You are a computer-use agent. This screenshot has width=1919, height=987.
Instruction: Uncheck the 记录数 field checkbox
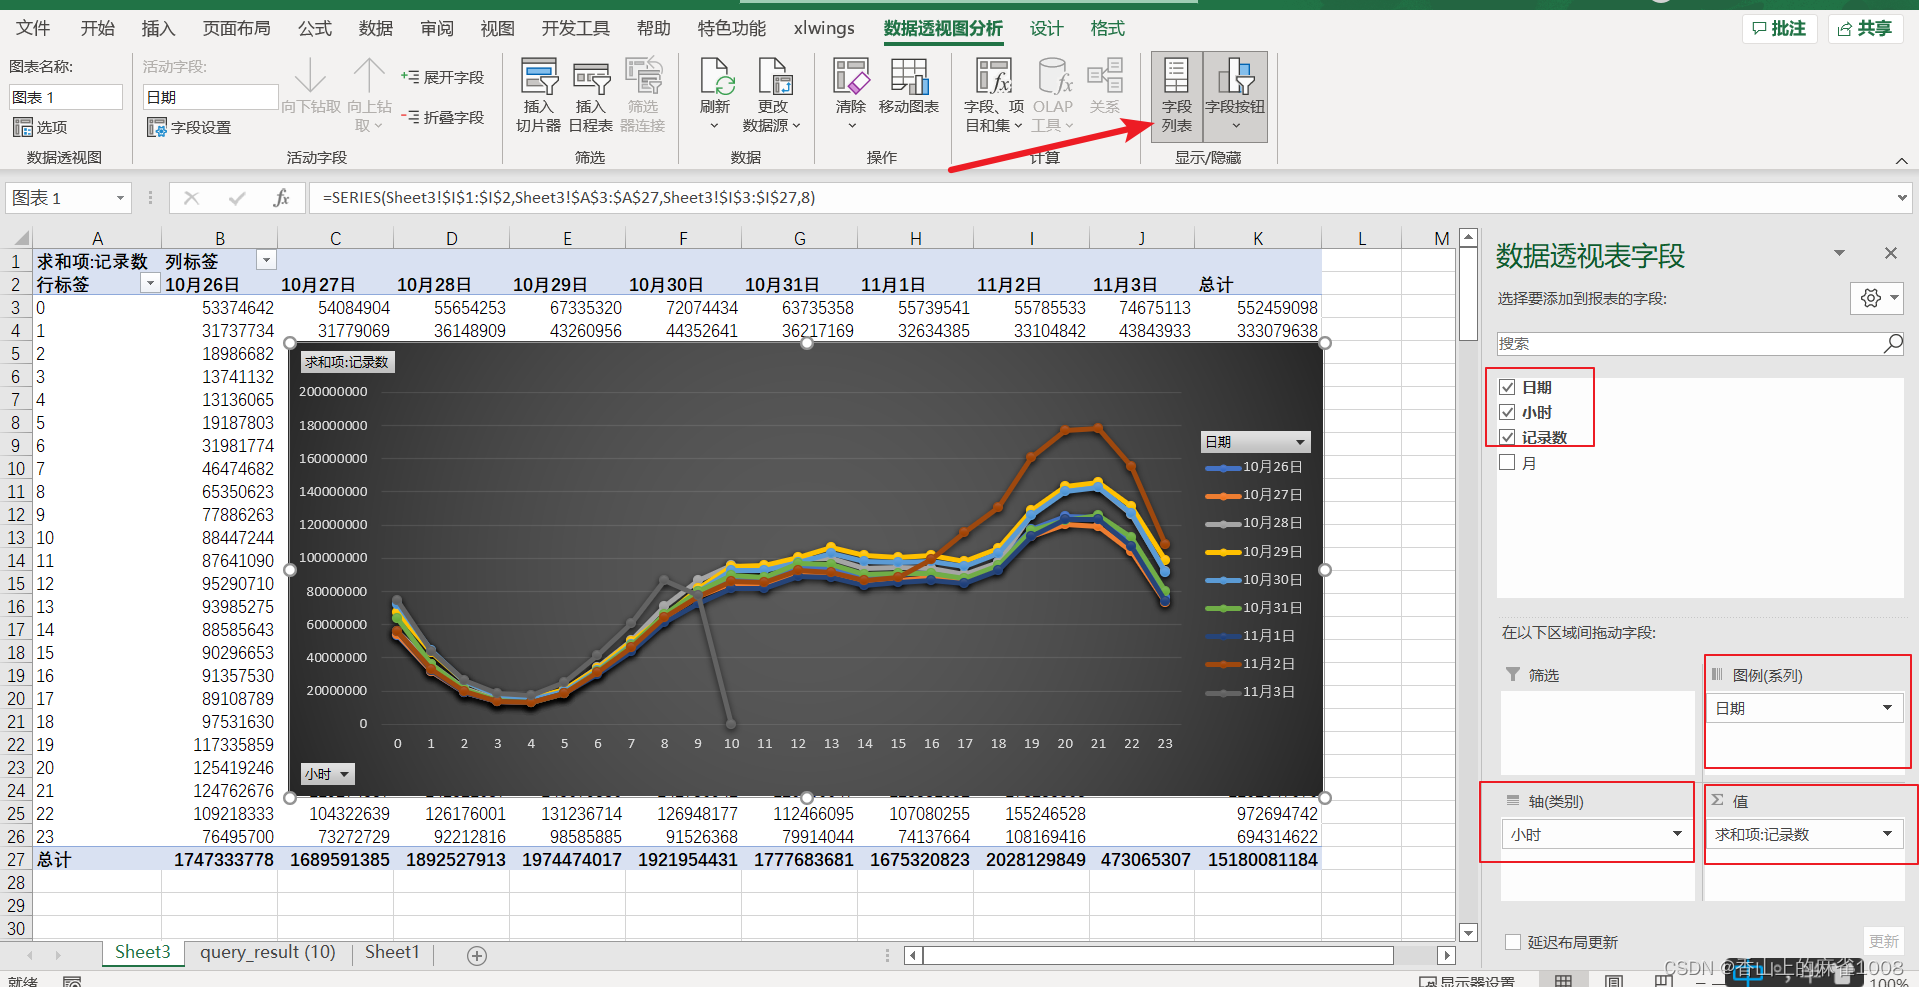point(1507,437)
